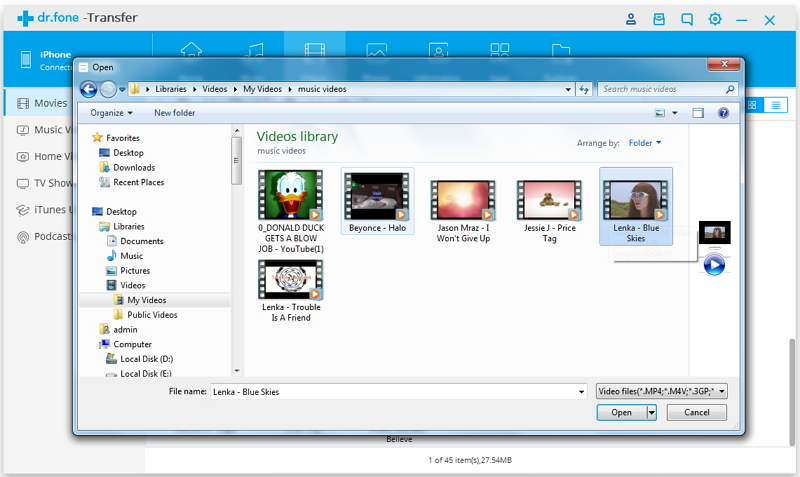This screenshot has width=800, height=477.
Task: Open Music library in navigation pane
Action: pos(124,256)
